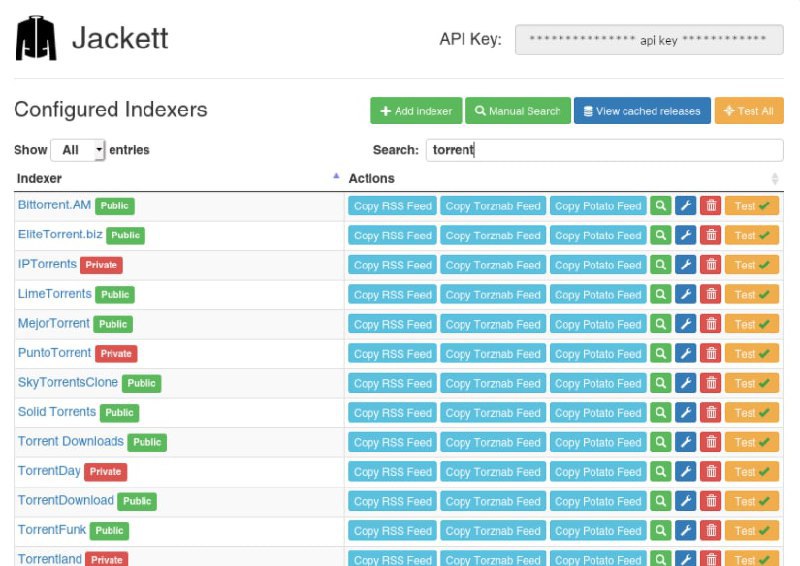The width and height of the screenshot is (800, 566).
Task: Copy Potato Feed for Solid Torrents
Action: [x=598, y=412]
